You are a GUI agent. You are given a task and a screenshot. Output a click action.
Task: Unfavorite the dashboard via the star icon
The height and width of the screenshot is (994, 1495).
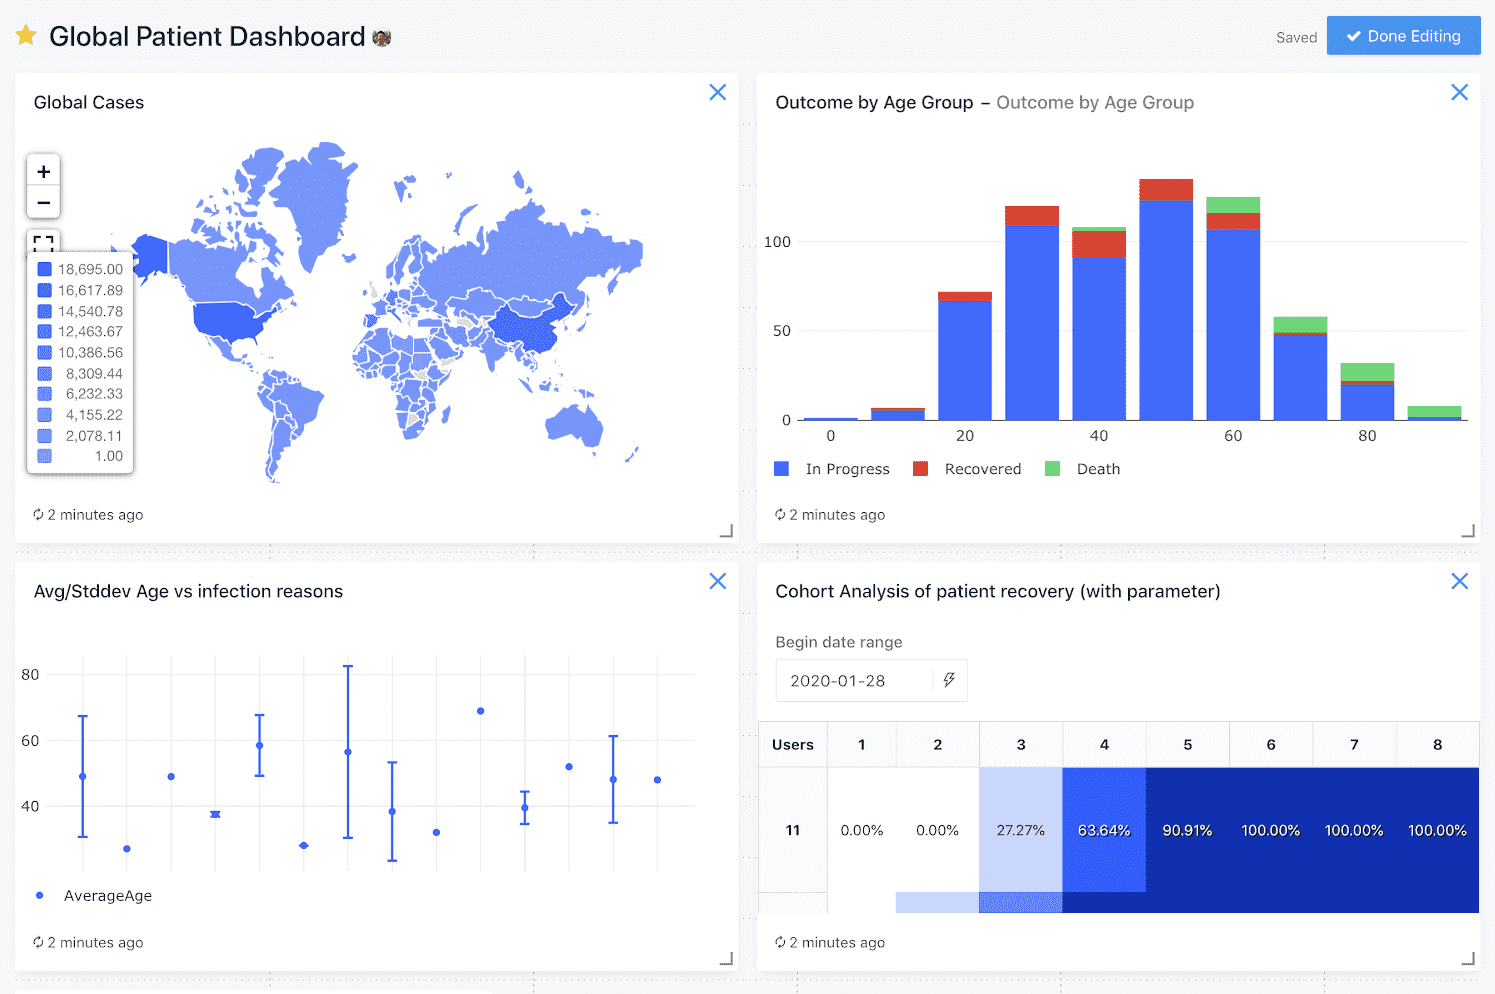pos(26,35)
